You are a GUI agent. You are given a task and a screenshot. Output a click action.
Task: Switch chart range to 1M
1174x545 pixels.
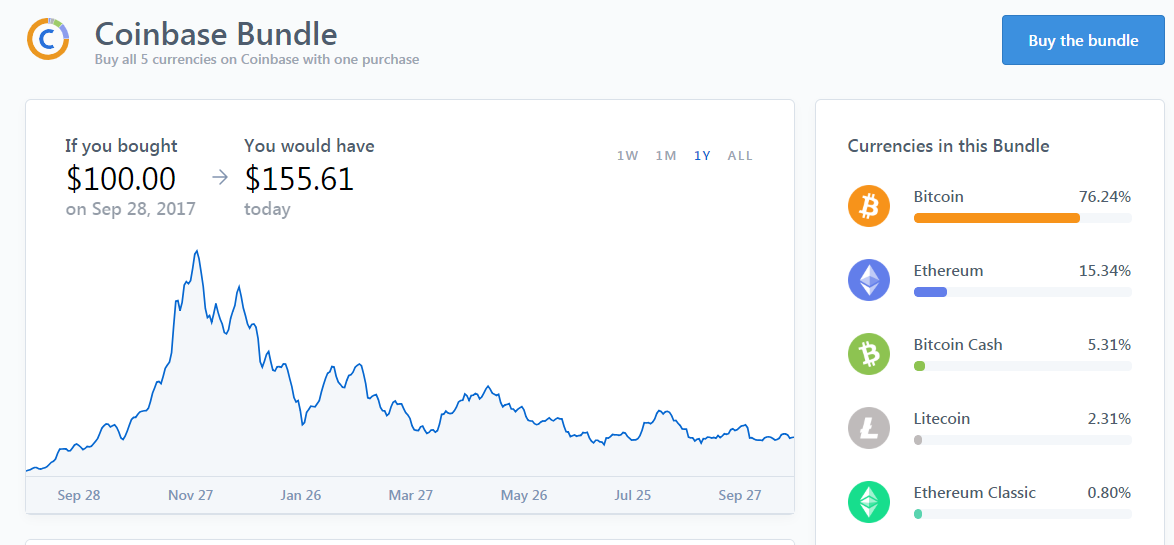(x=666, y=156)
